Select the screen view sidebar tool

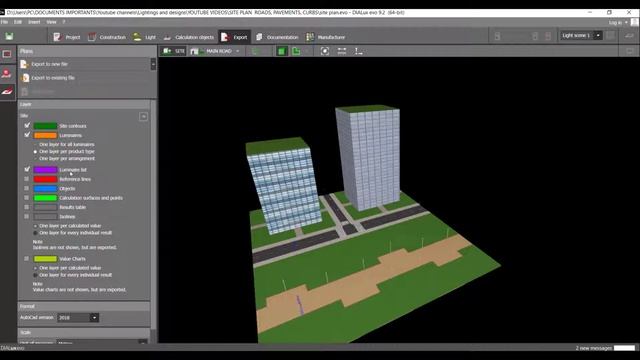pyautogui.click(x=7, y=53)
